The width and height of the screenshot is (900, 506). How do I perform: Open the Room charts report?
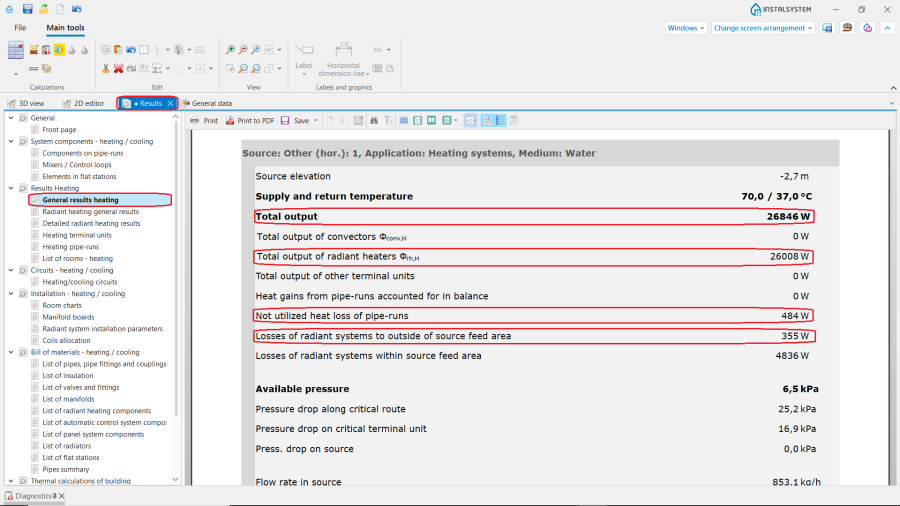pyautogui.click(x=62, y=305)
